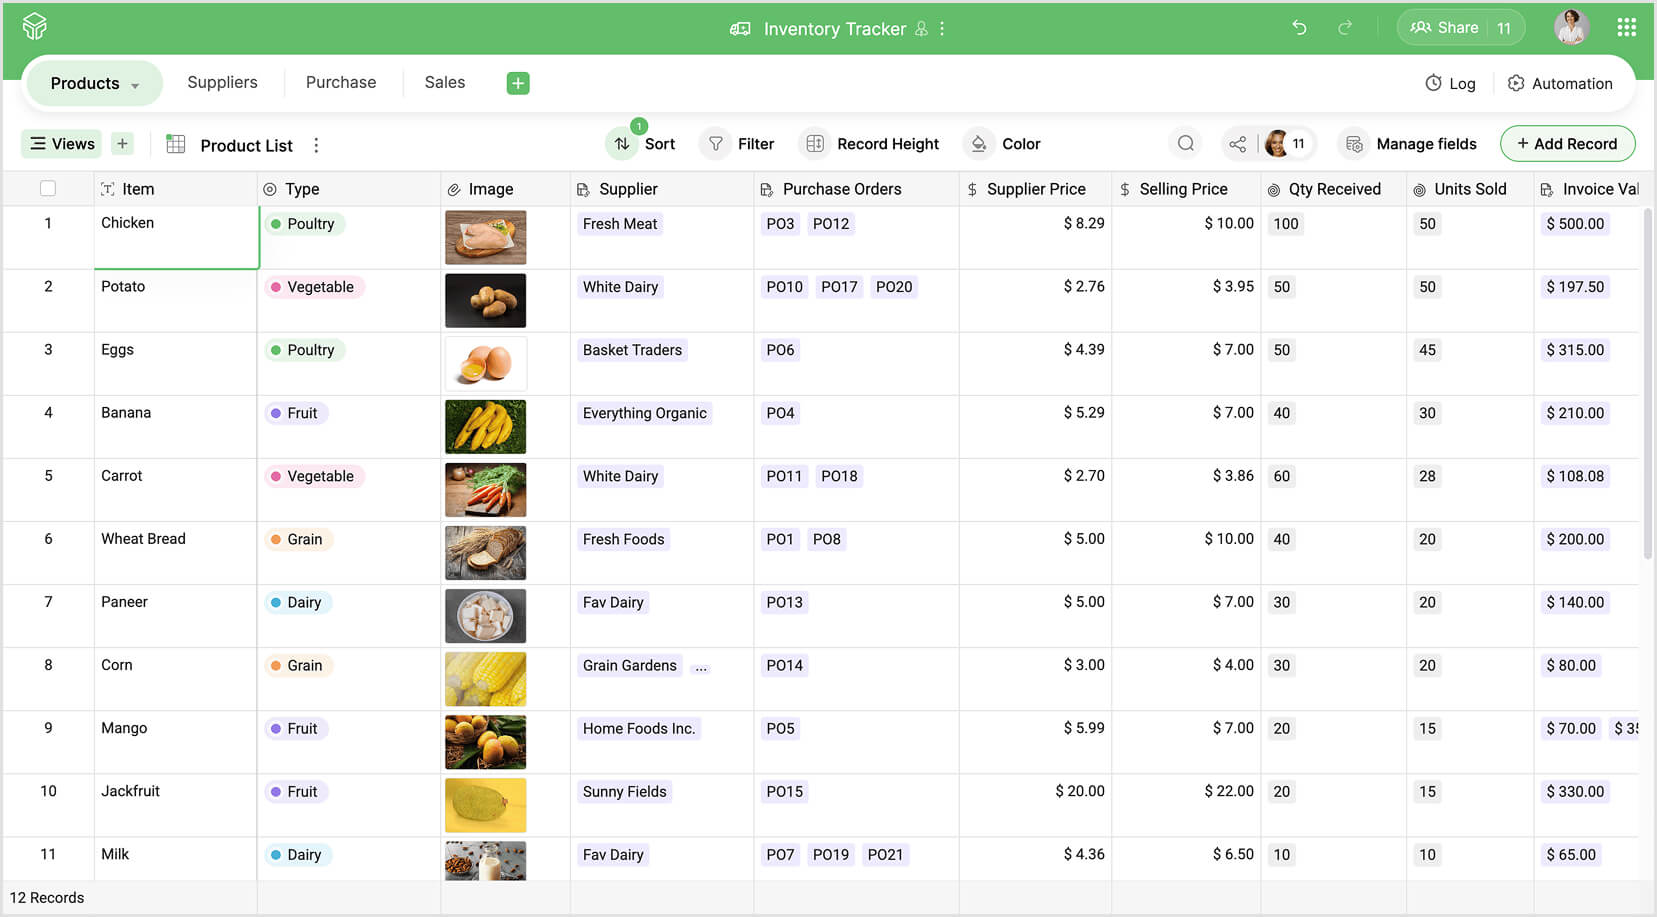Click the Automation clock-gear icon
Viewport: 1657px width, 917px height.
pos(1516,83)
